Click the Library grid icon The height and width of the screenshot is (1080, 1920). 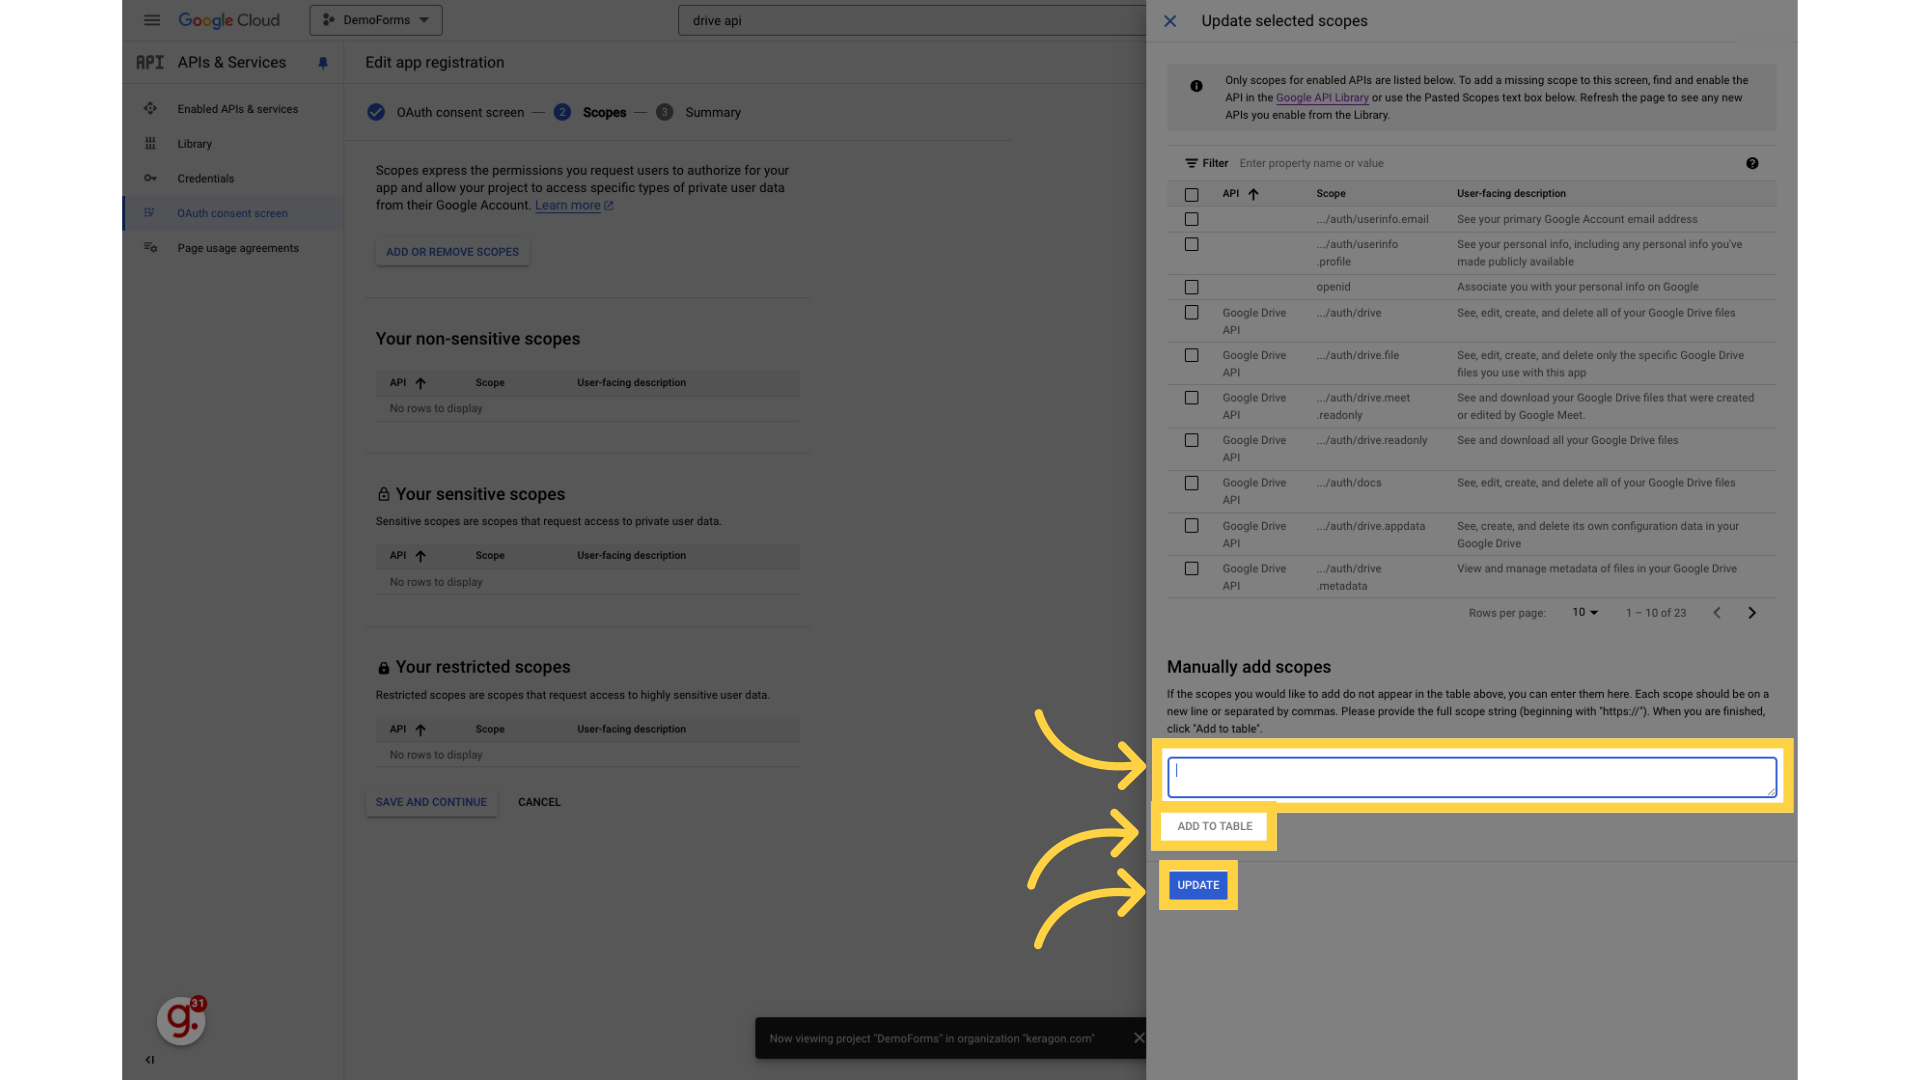150,144
